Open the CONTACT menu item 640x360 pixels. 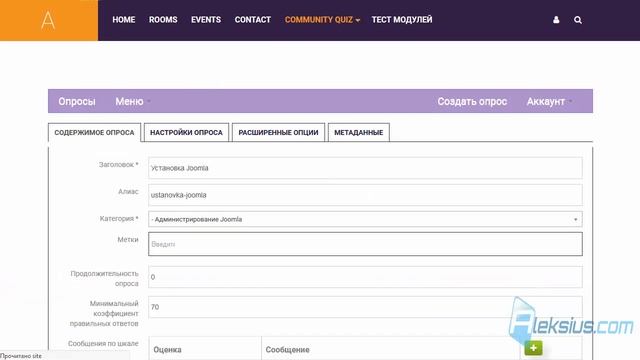tap(253, 20)
